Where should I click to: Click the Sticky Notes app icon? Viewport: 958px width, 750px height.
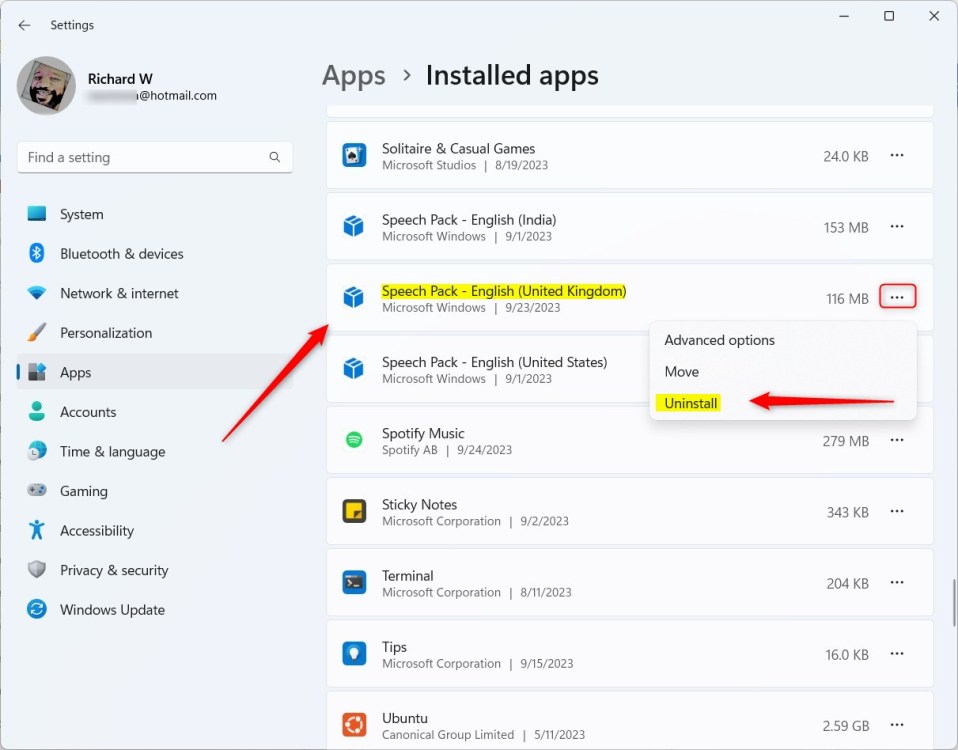[354, 511]
